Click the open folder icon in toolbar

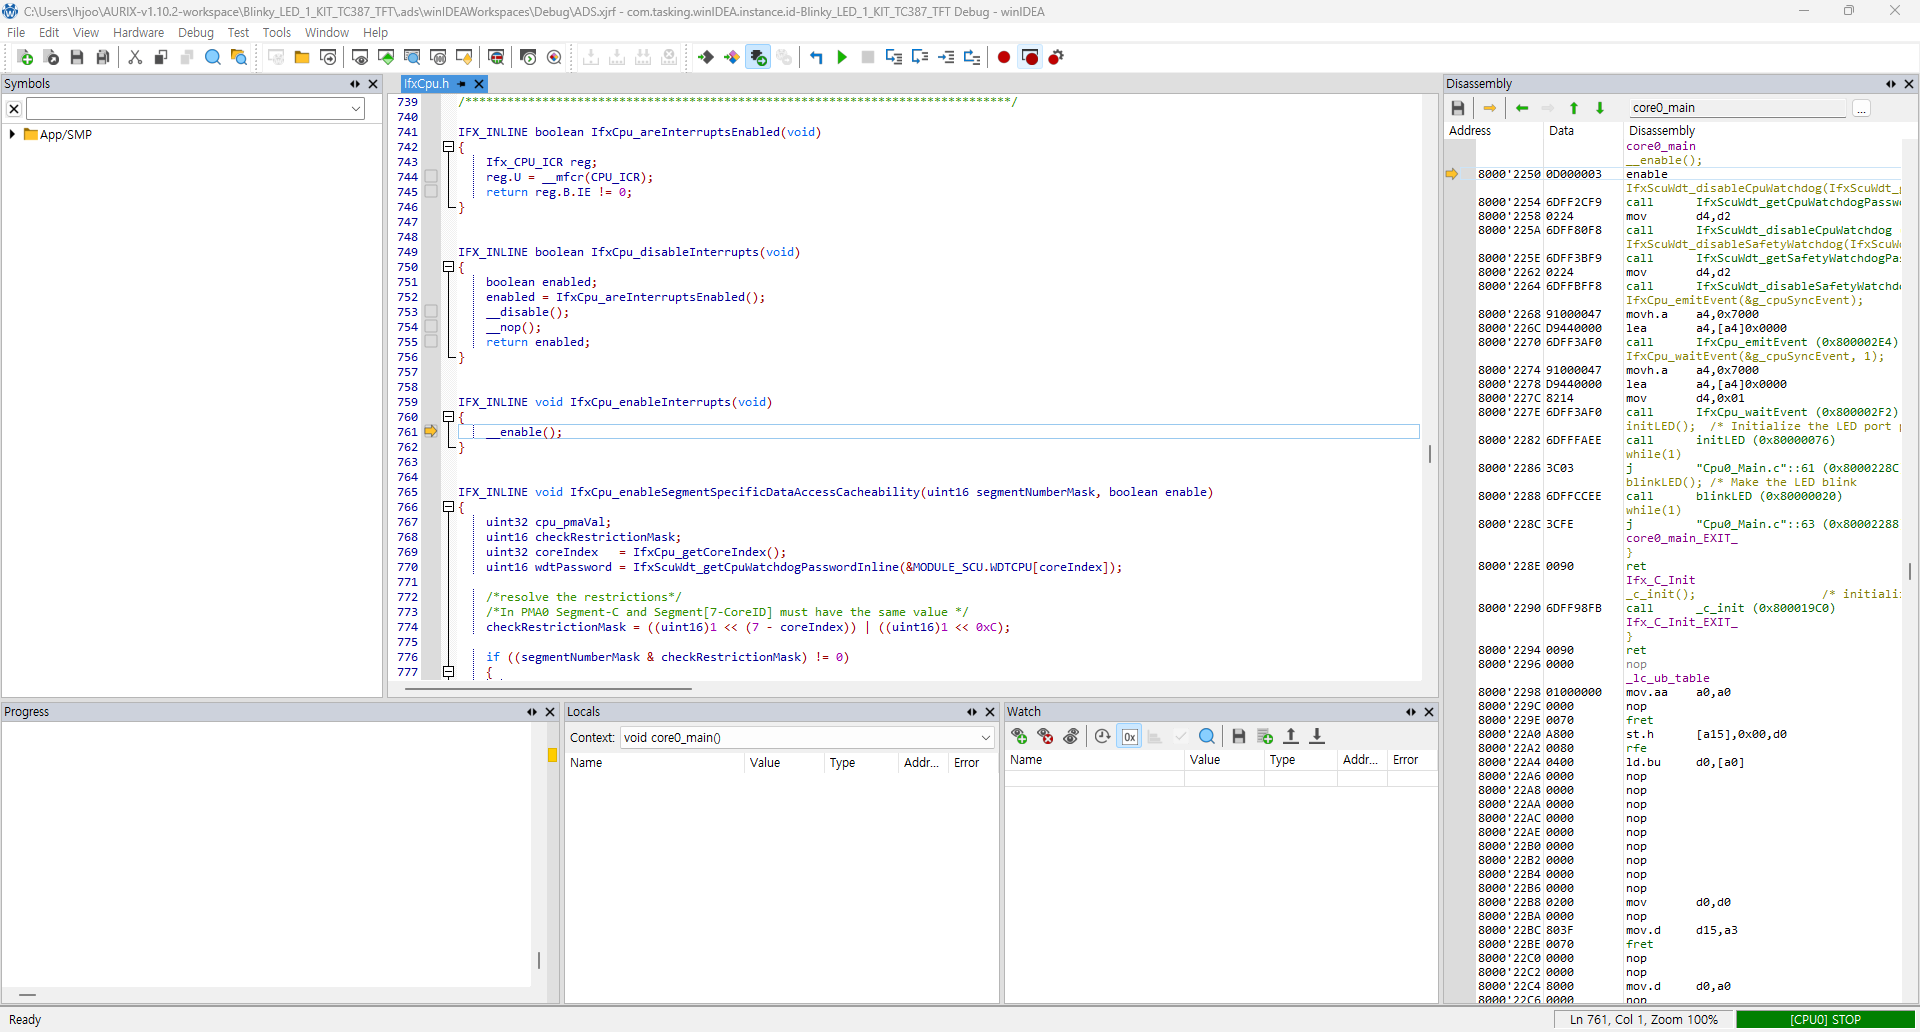(x=301, y=58)
